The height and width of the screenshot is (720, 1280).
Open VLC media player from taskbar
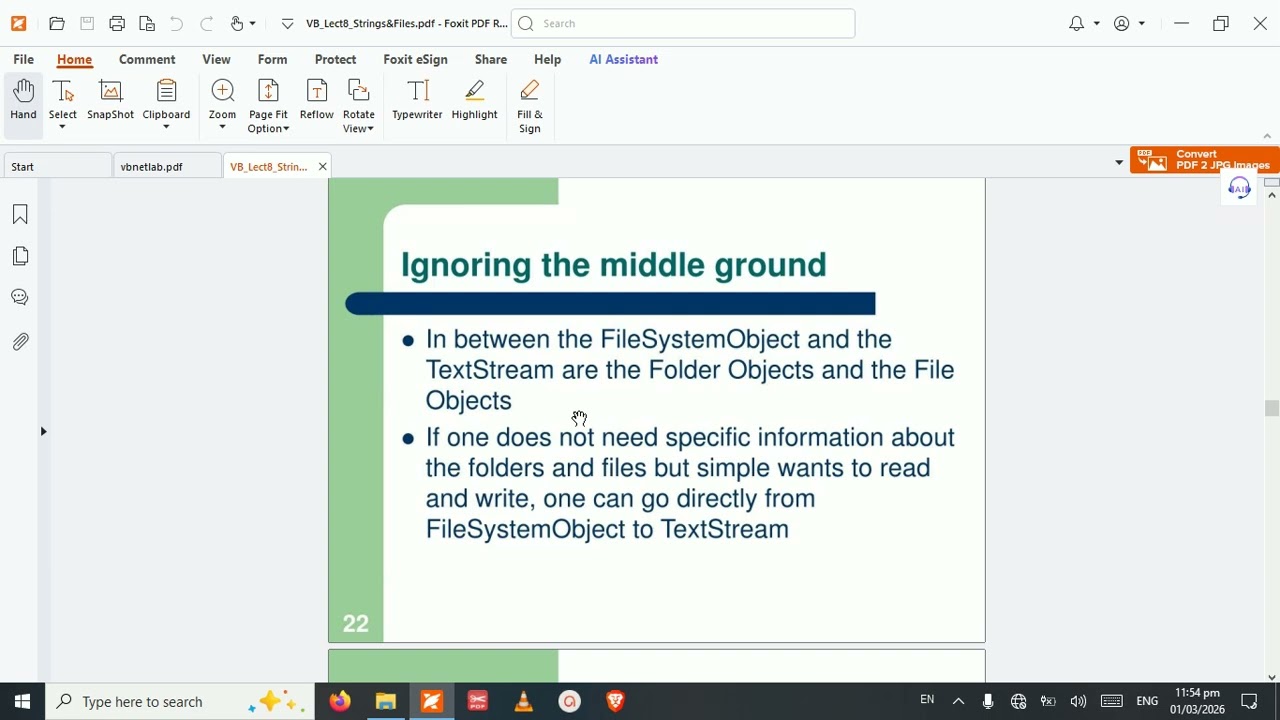coord(523,702)
